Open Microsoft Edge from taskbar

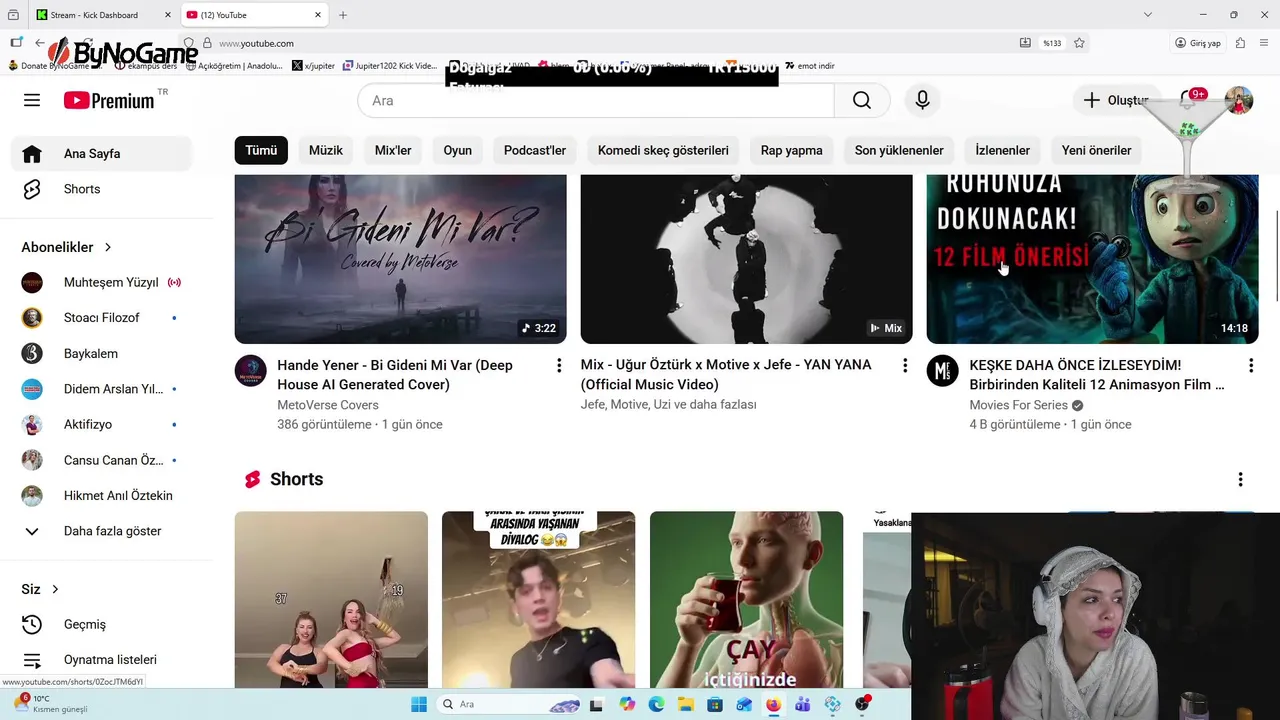click(x=656, y=704)
